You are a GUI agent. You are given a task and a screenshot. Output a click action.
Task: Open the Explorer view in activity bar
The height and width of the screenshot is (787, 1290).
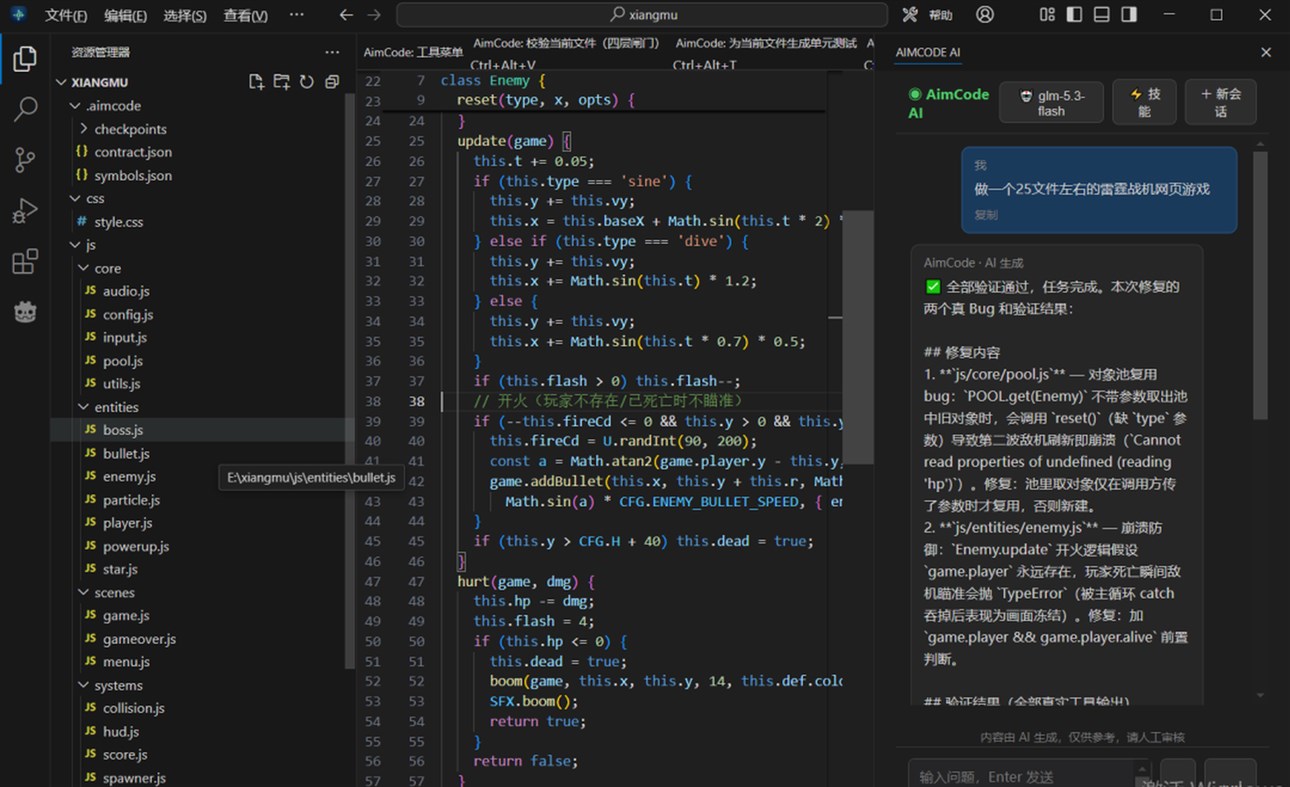coord(25,59)
